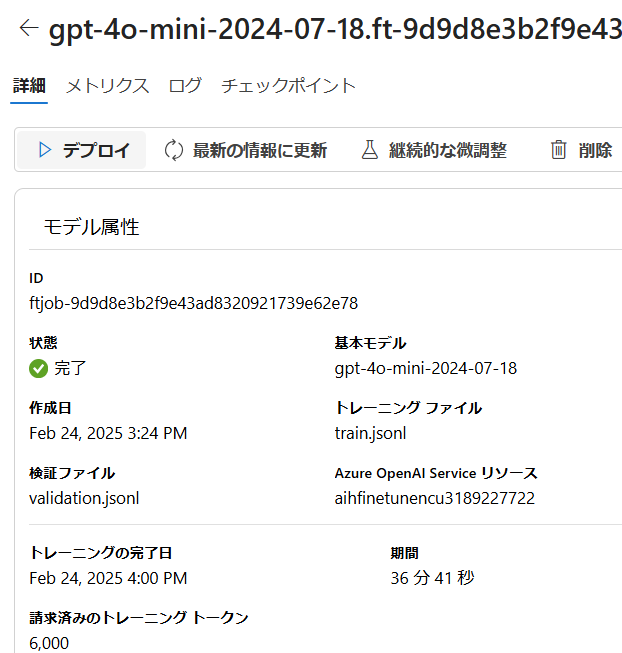Click the base model value gpt-4o-mini-2024-07-18
Screen dimensions: 622x653
click(426, 368)
